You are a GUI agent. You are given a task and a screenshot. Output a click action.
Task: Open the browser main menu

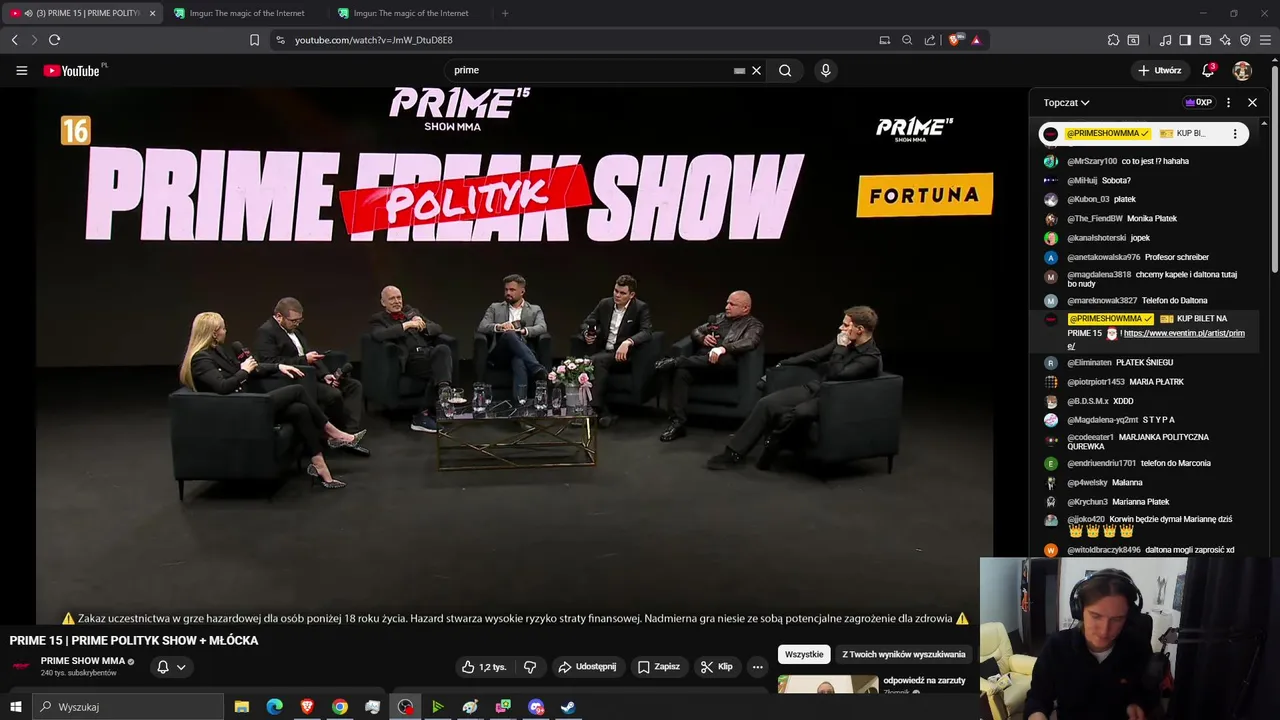[1266, 40]
